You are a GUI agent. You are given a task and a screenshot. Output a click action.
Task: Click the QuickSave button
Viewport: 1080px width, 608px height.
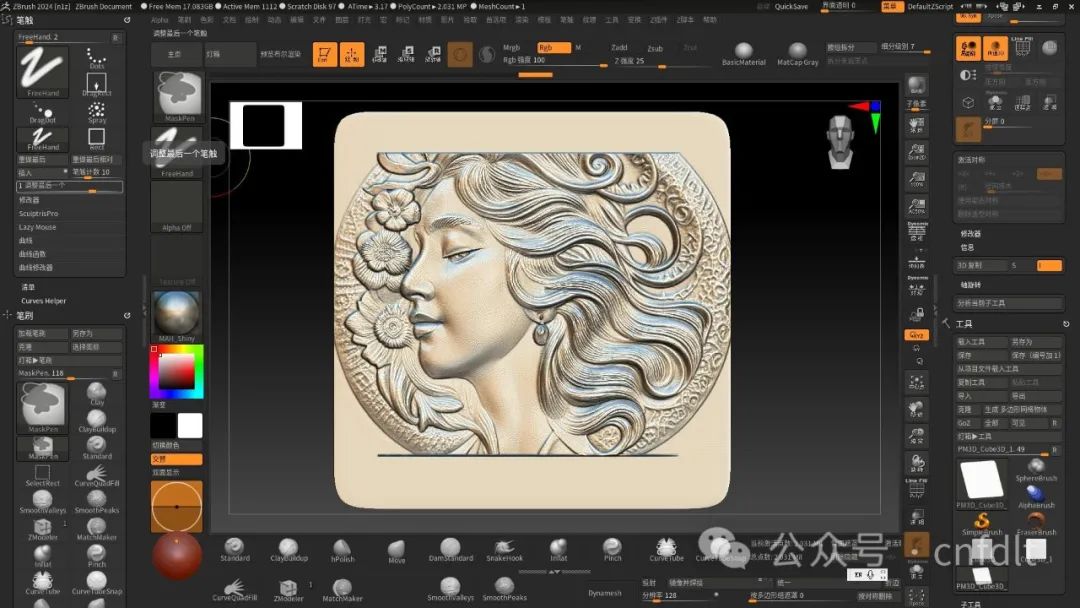coord(791,6)
